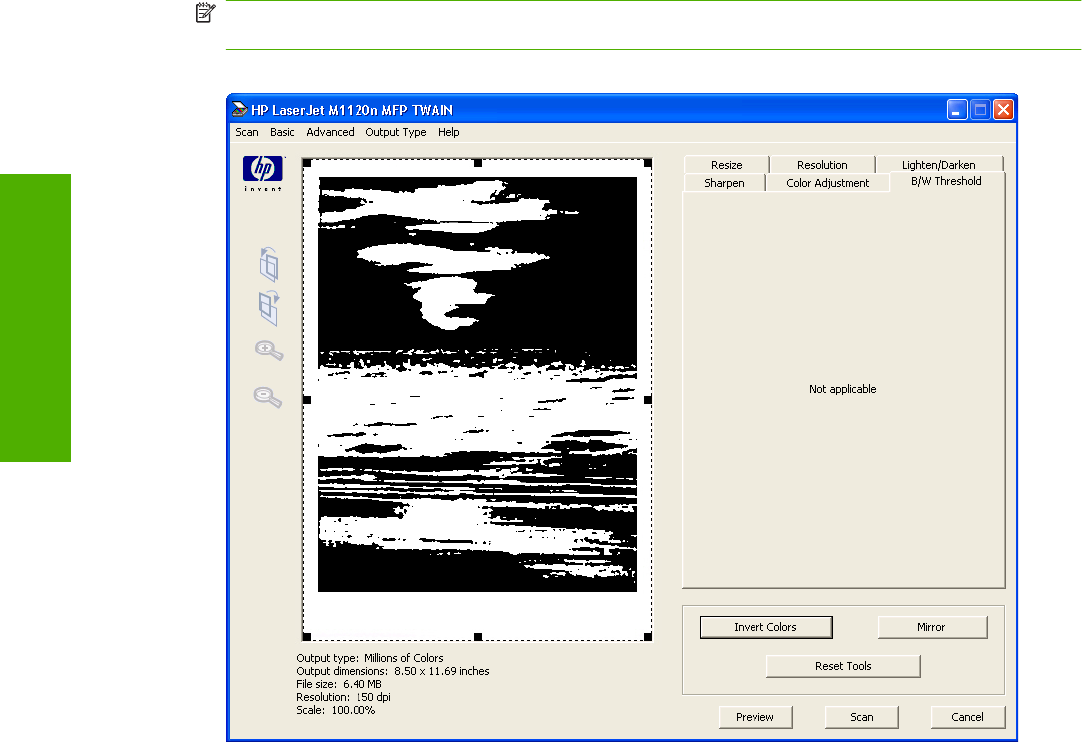Open the Basic menu
The image size is (1082, 742).
282,132
